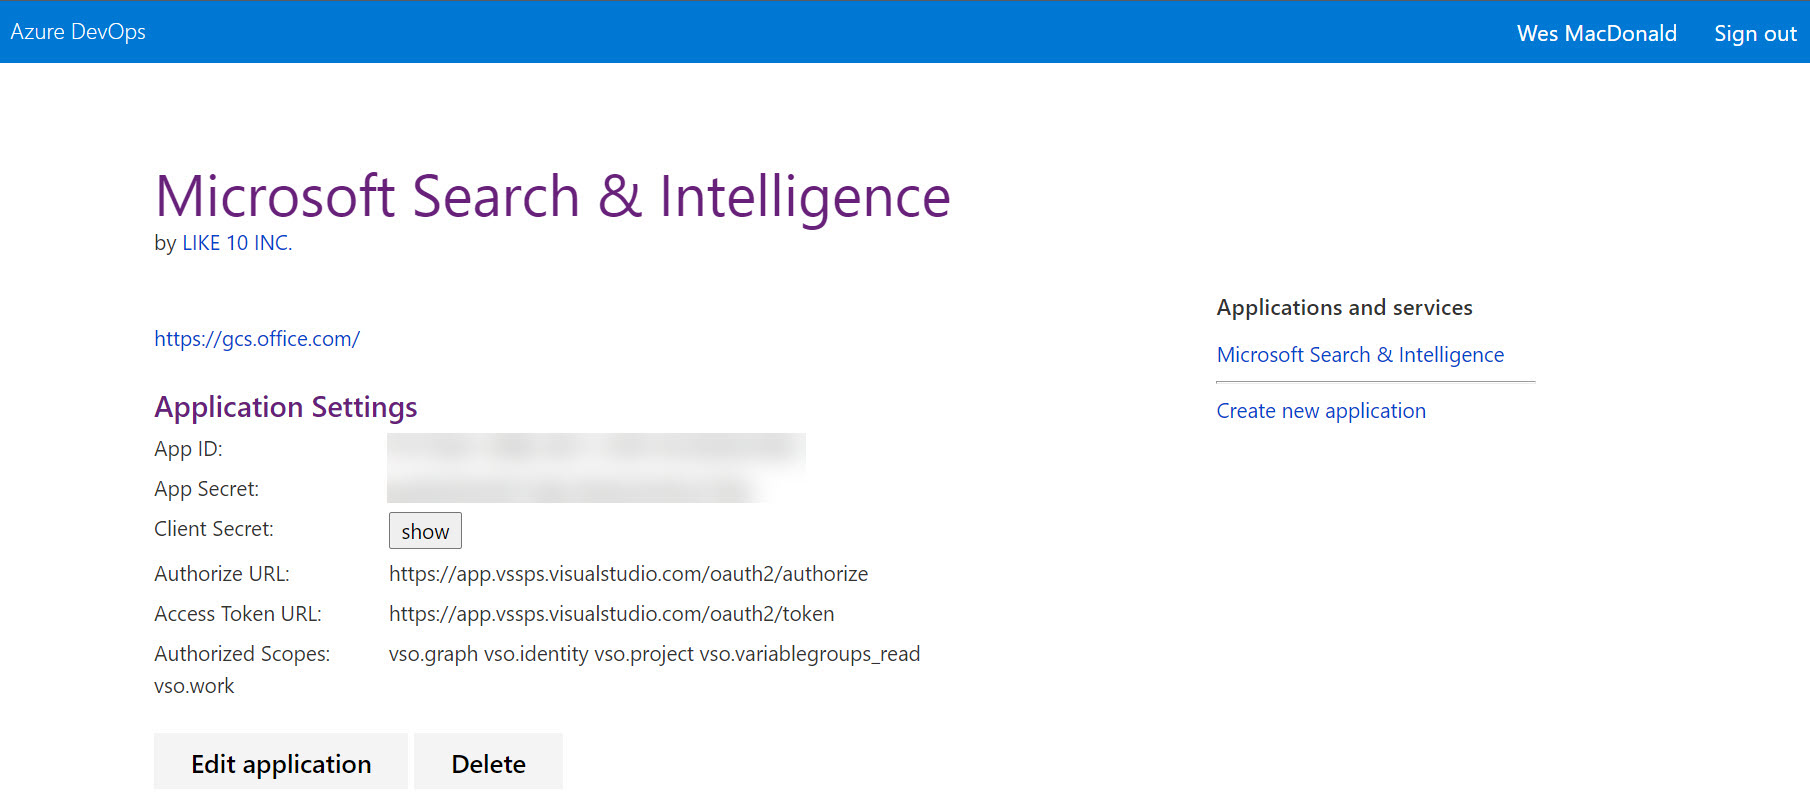Click the blurred App Secret value
The image size is (1810, 799).
click(570, 489)
